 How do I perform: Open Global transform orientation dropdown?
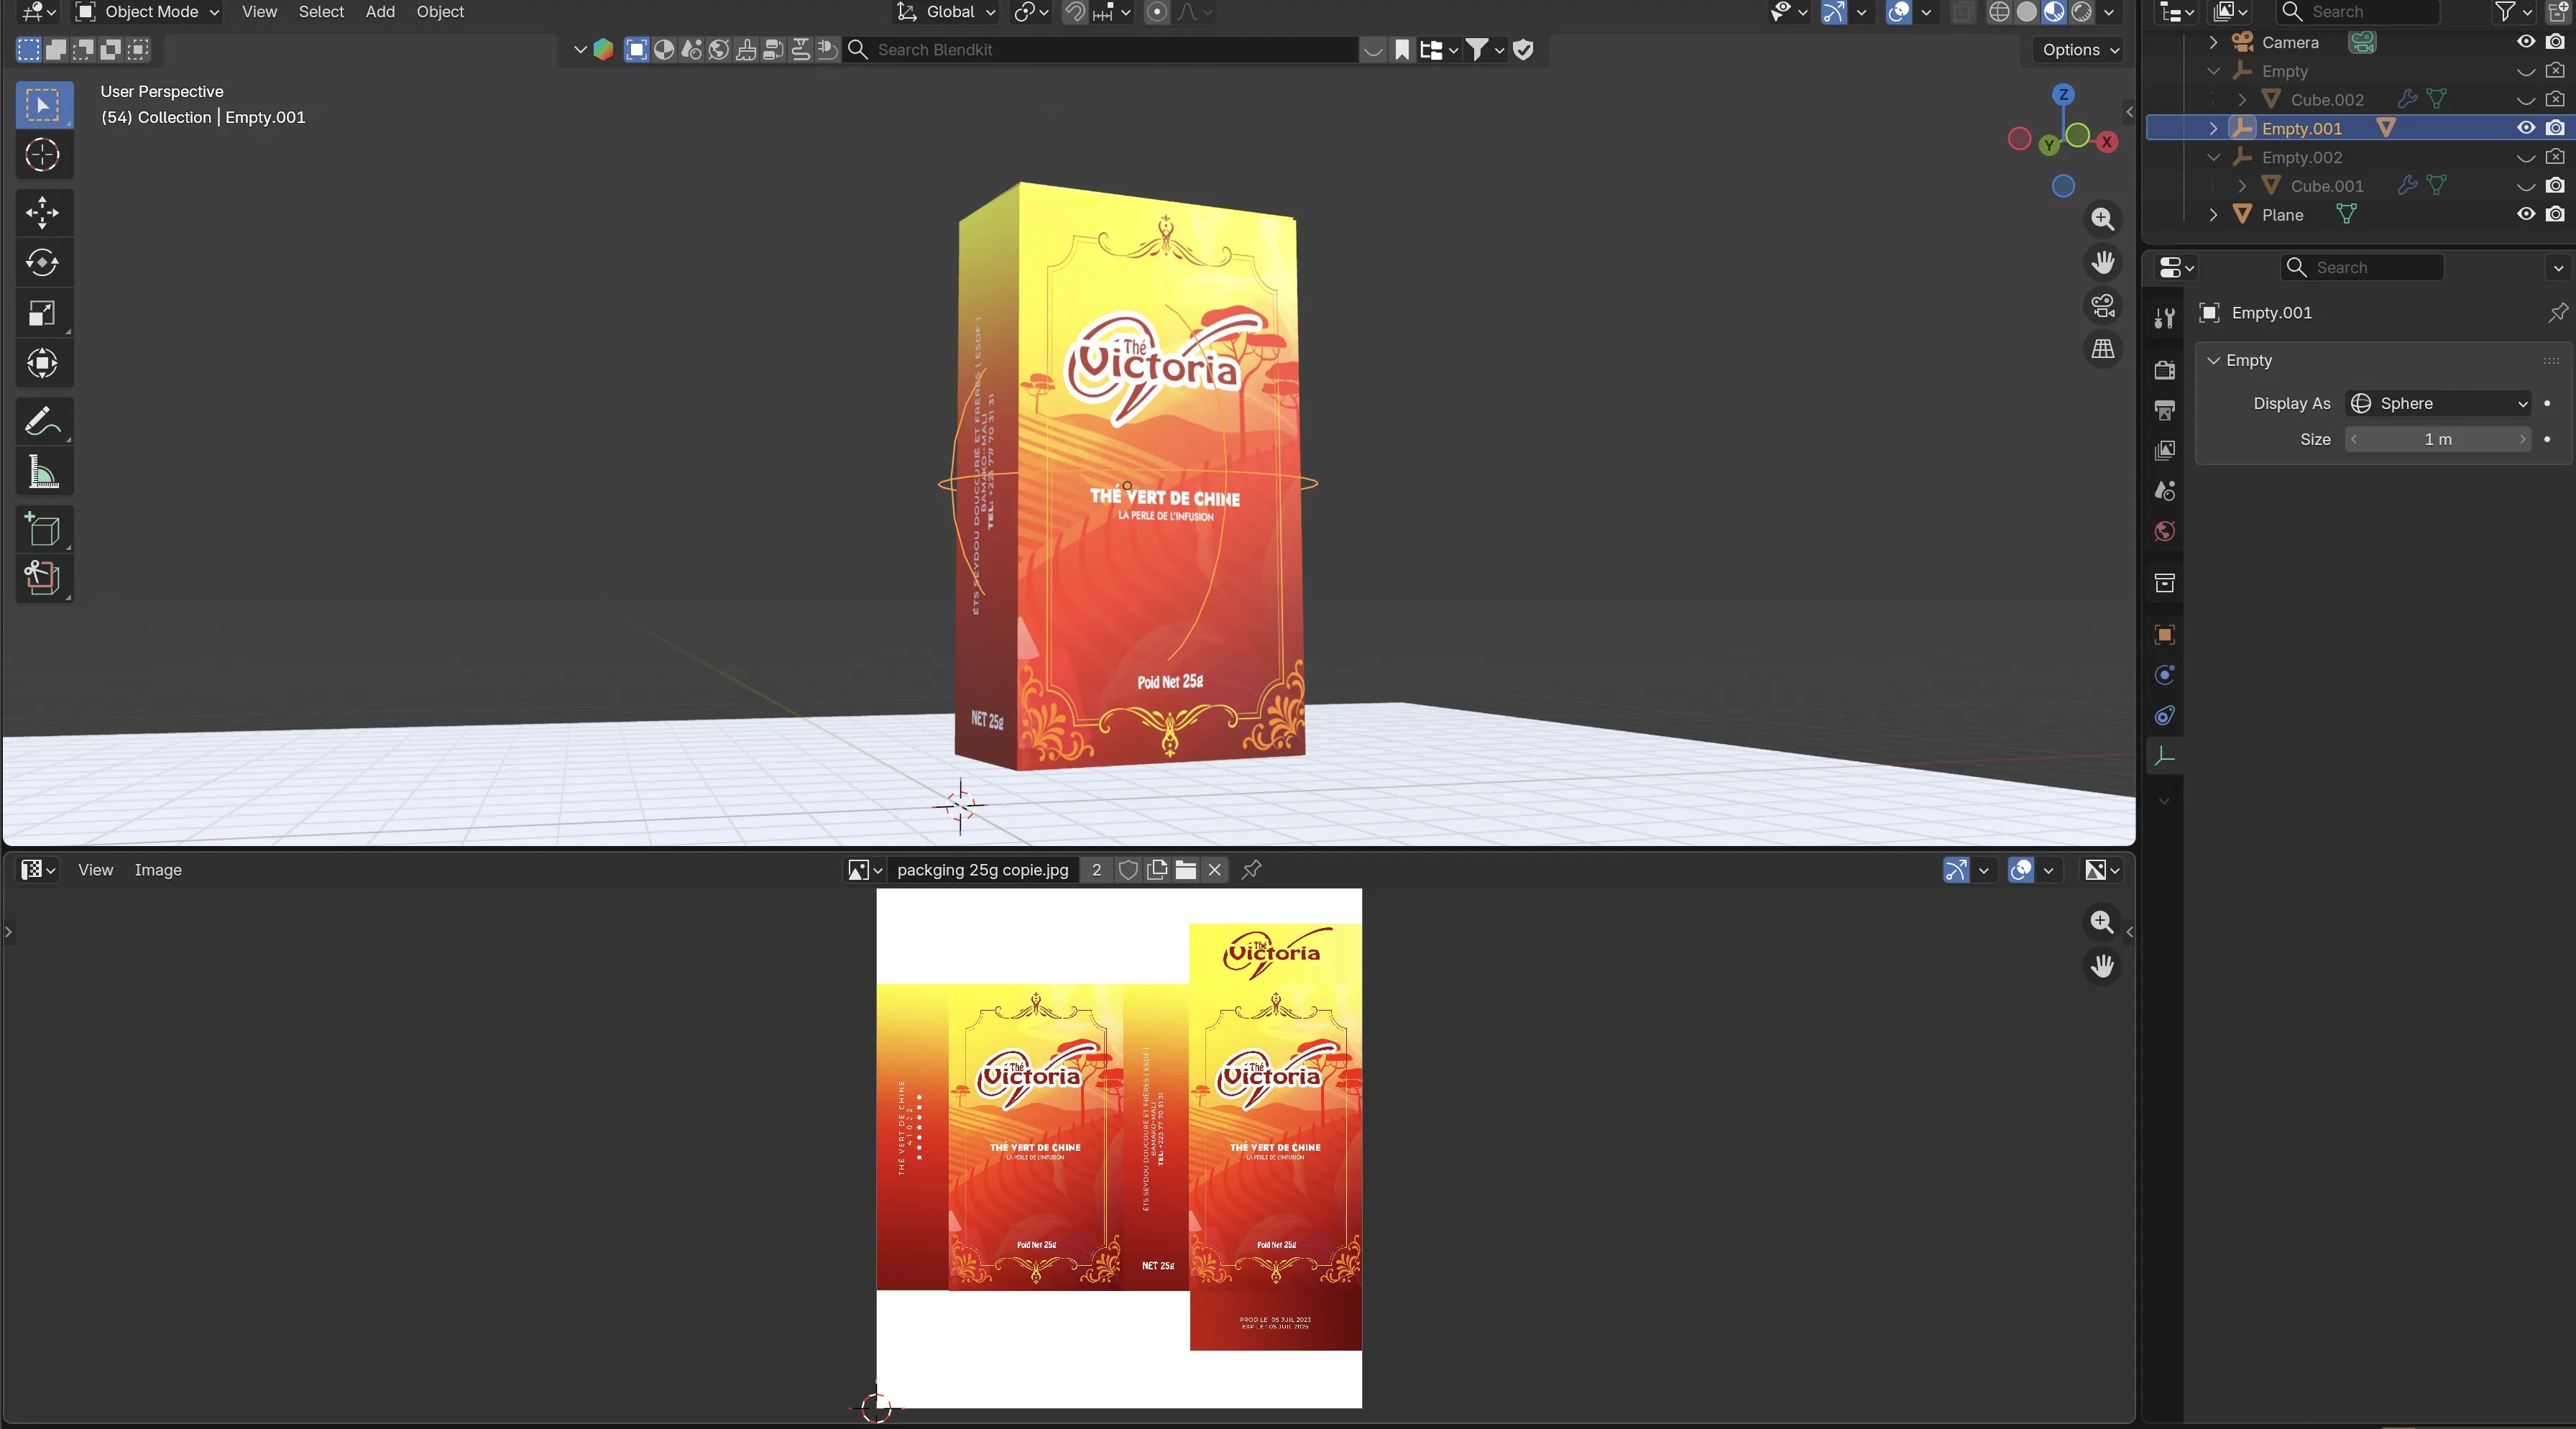[x=946, y=12]
